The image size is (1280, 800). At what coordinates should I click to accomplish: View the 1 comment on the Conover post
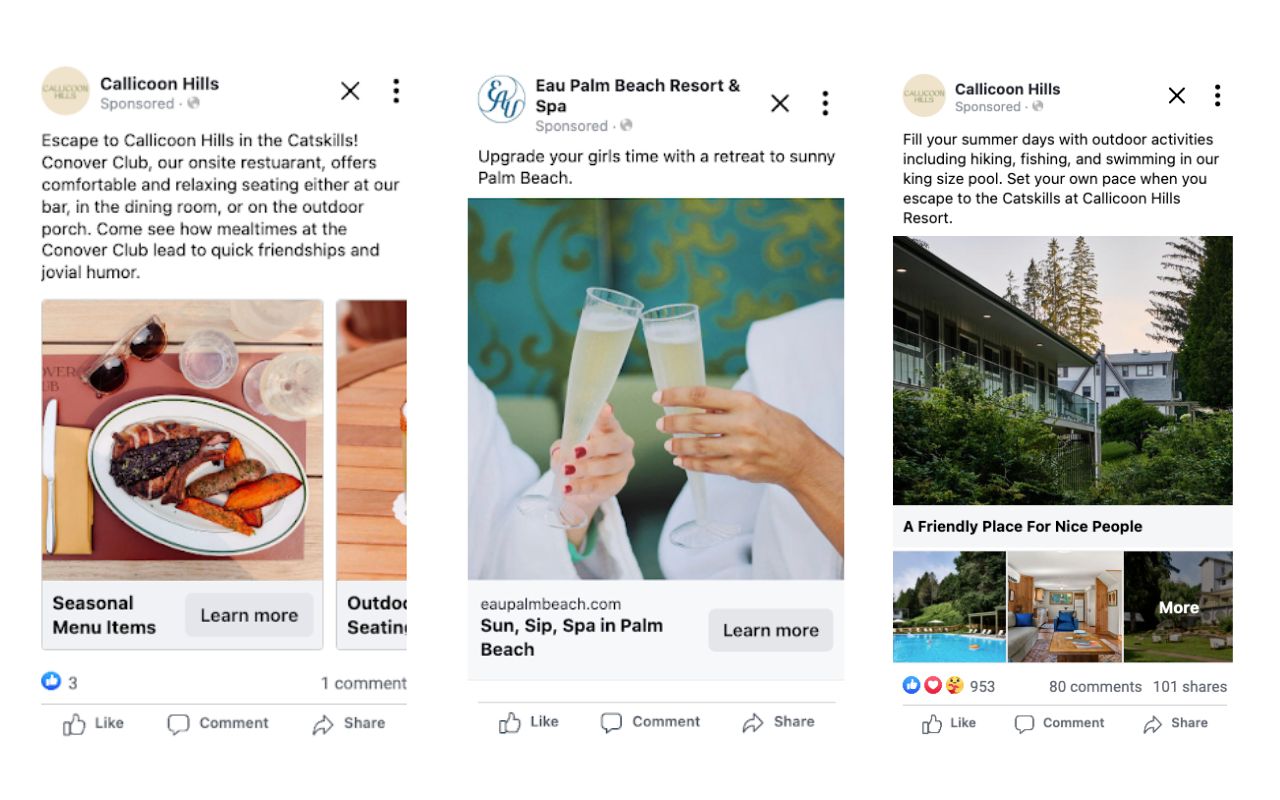(x=363, y=684)
